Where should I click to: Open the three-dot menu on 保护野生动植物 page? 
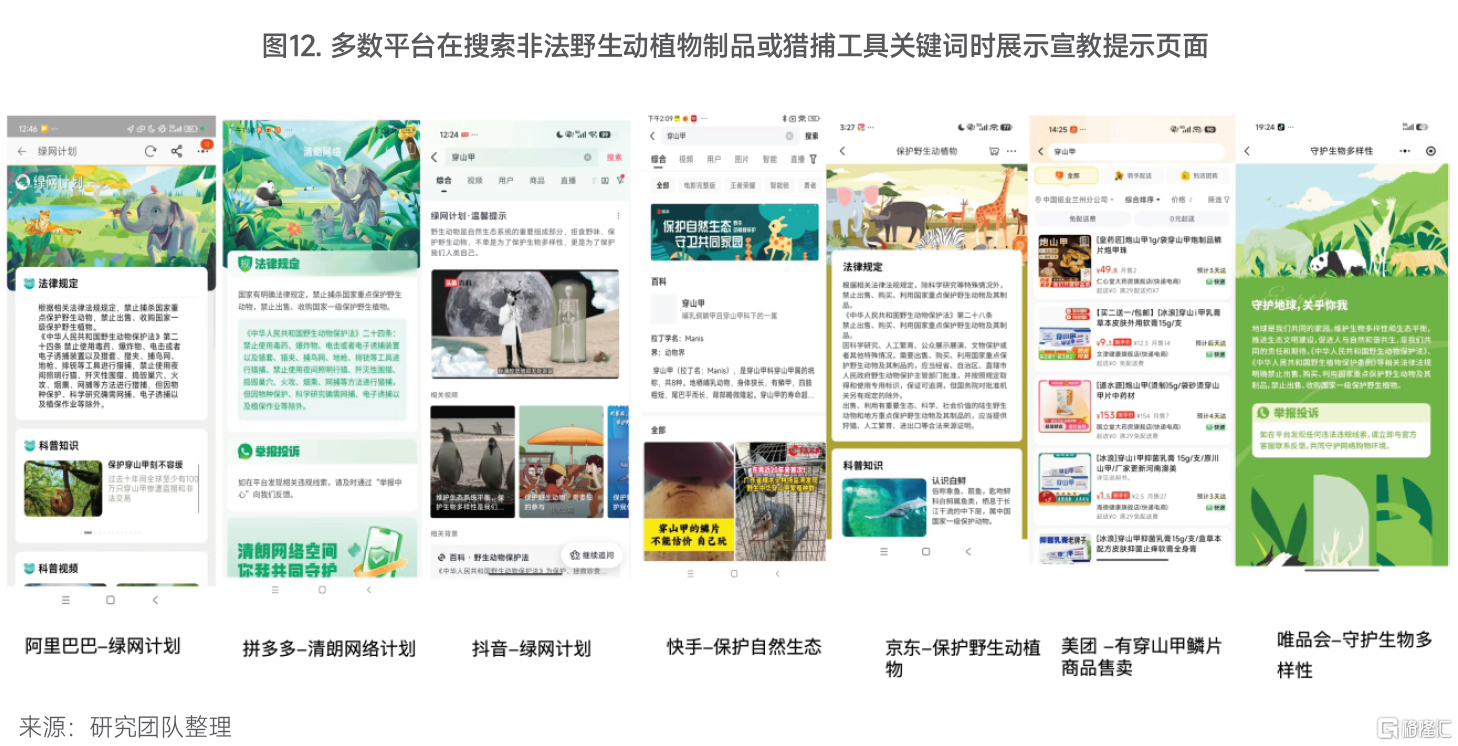(x=1012, y=151)
